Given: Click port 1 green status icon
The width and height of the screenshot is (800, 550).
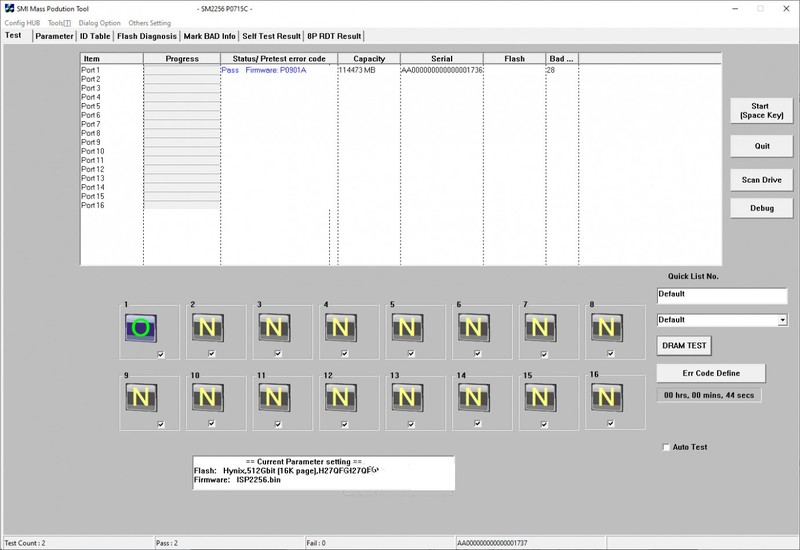Looking at the screenshot, I should [x=141, y=327].
